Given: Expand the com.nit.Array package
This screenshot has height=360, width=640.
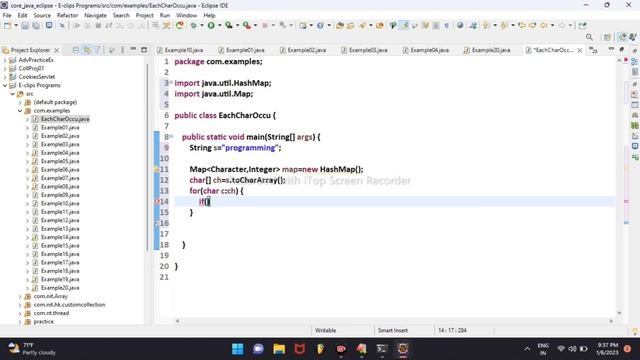Looking at the screenshot, I should tap(20, 296).
